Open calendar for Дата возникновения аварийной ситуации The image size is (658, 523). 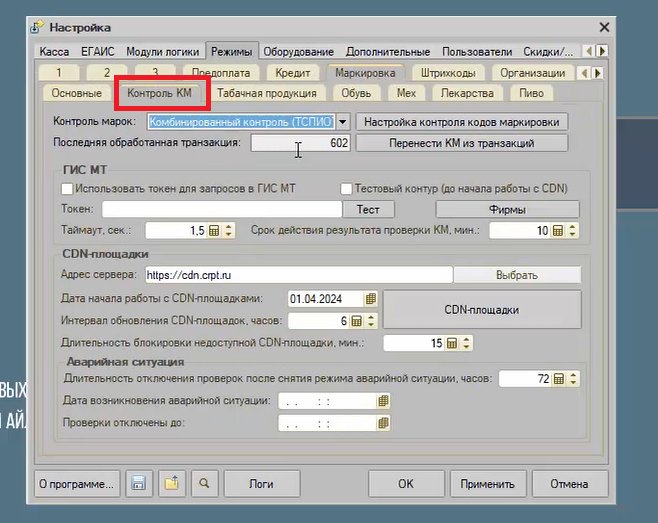383,401
